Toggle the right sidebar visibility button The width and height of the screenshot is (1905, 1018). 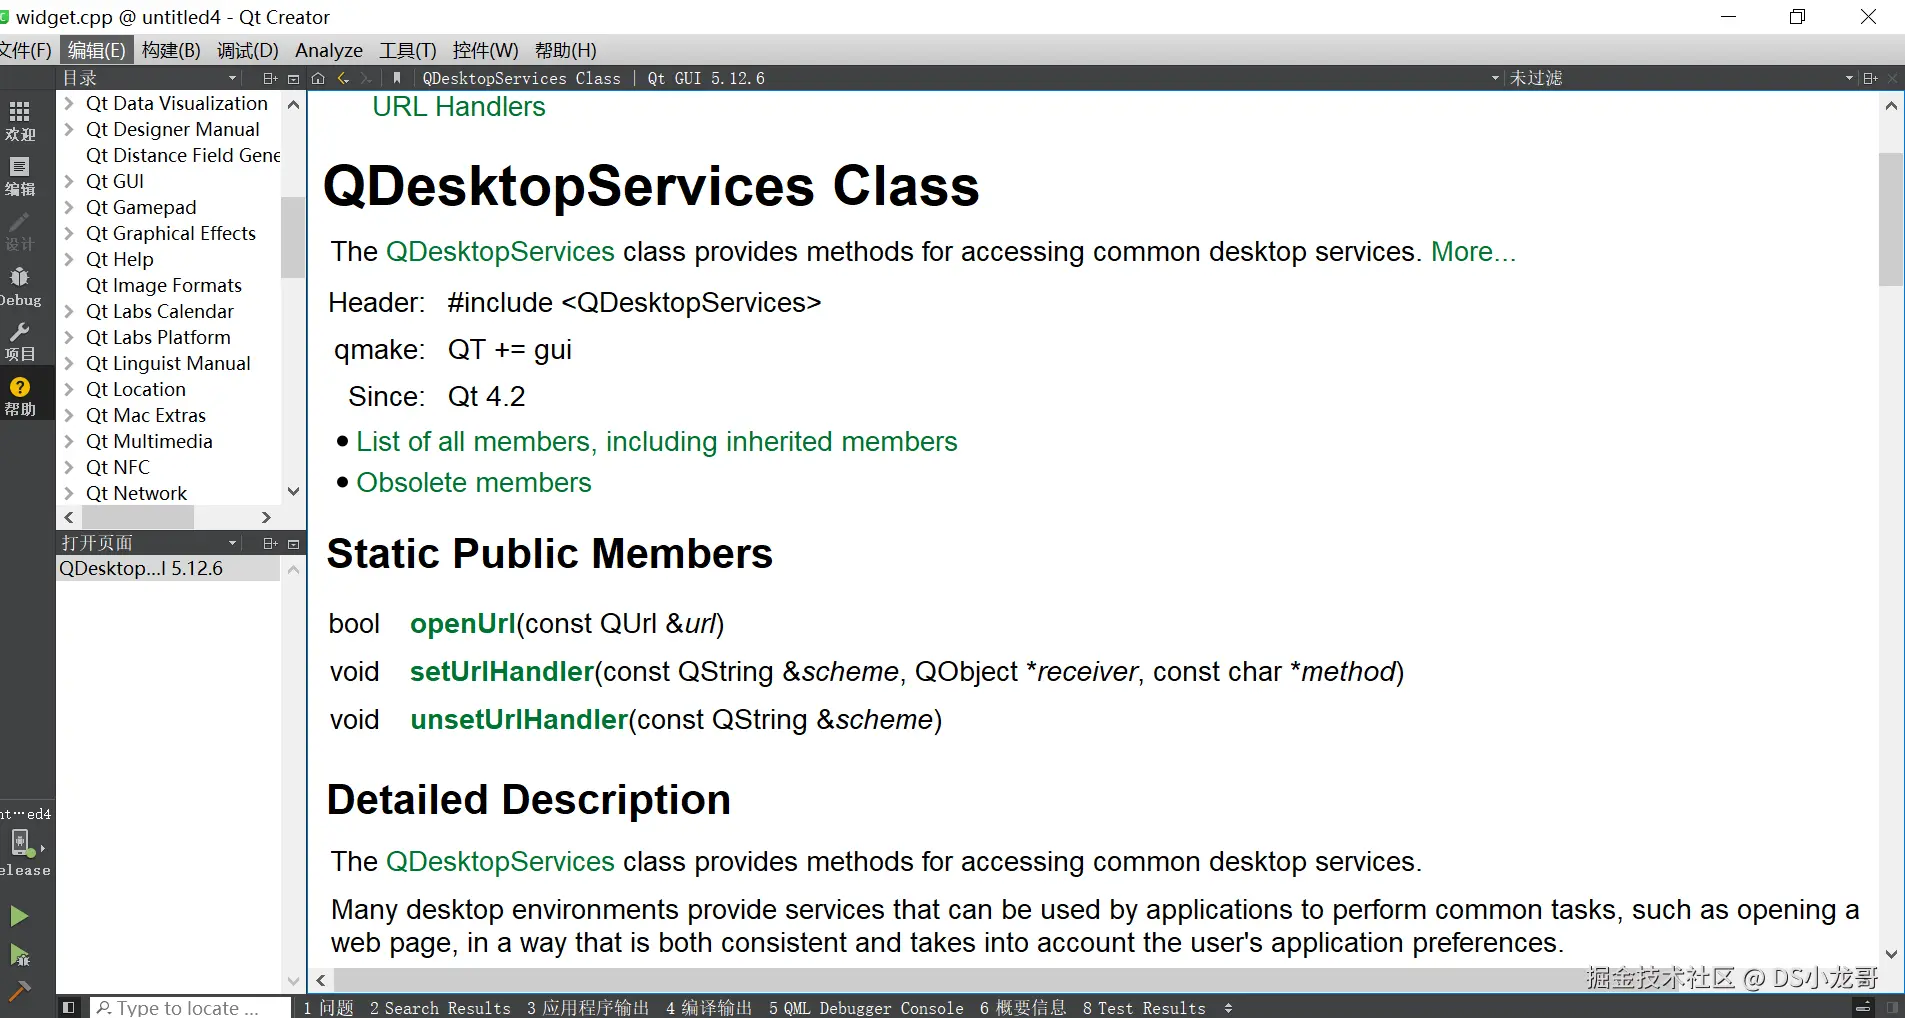pyautogui.click(x=1892, y=1007)
